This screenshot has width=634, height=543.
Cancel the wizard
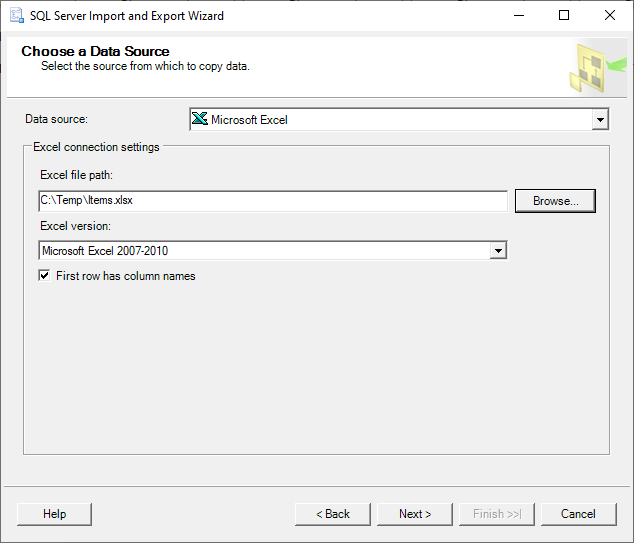[579, 514]
